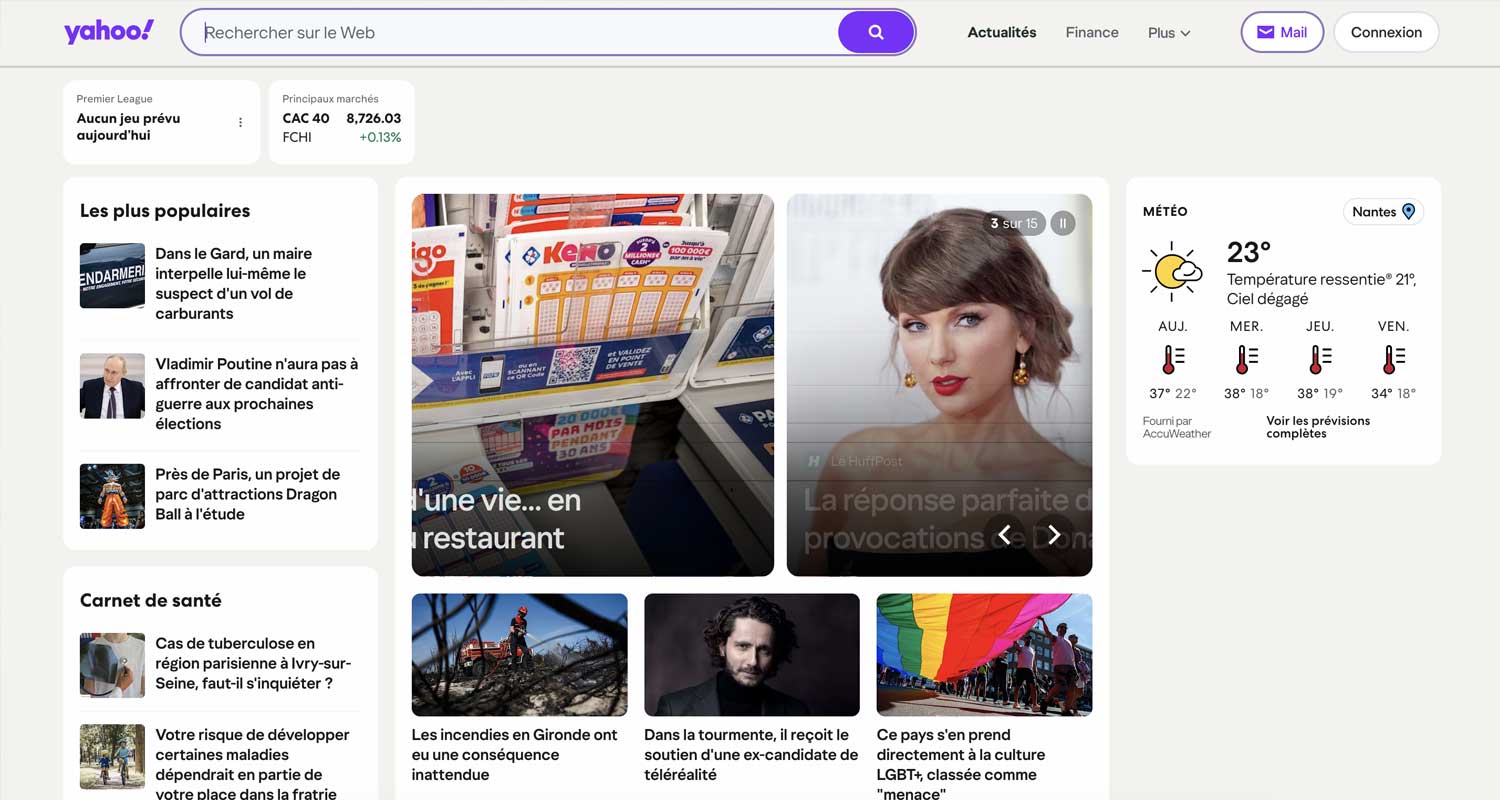
Task: Click the children on bicycles thumbnail
Action: [x=112, y=757]
